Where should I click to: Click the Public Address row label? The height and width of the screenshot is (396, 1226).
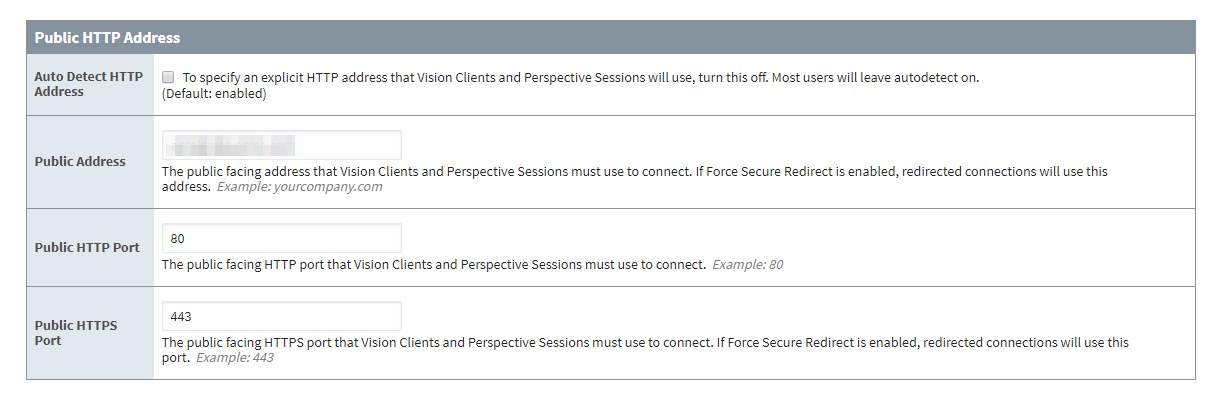pyautogui.click(x=80, y=162)
